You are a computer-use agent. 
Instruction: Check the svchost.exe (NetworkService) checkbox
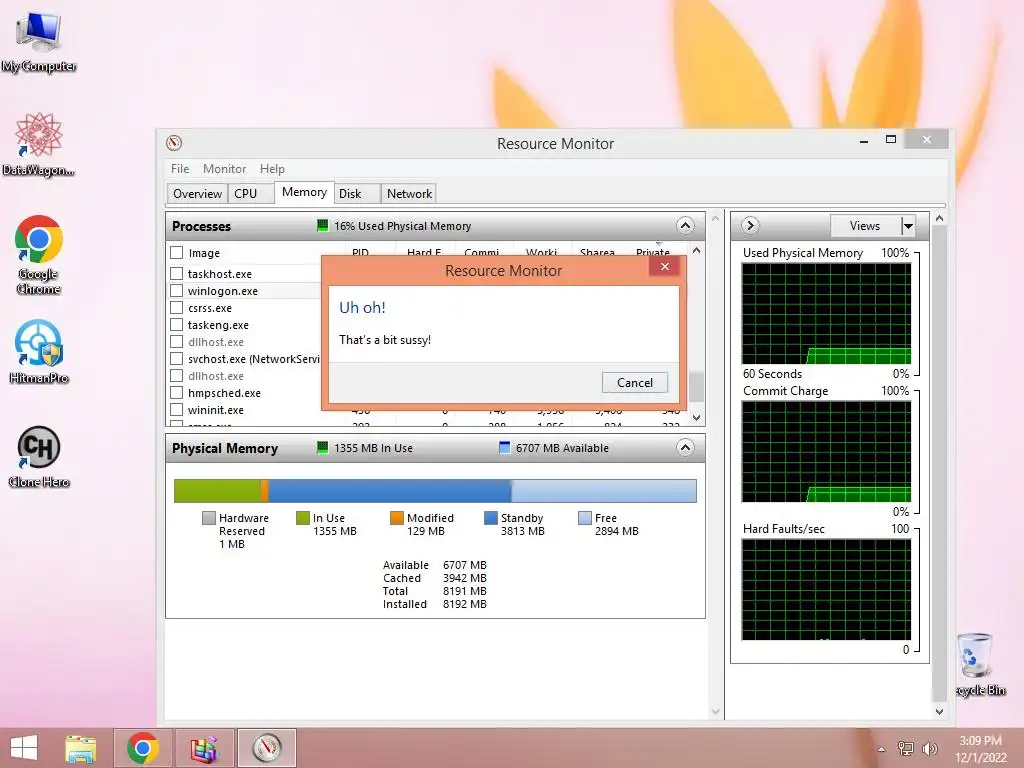(176, 359)
